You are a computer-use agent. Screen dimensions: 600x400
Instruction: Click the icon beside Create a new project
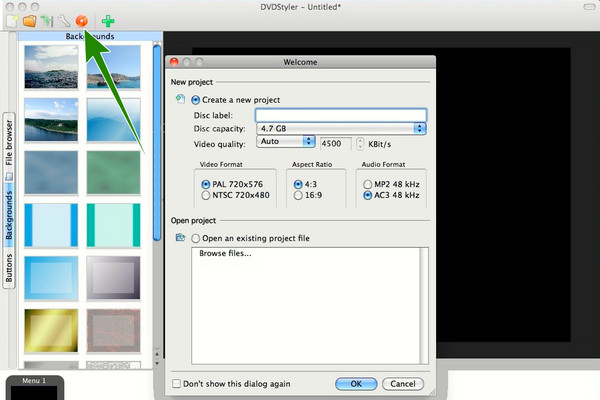click(x=180, y=99)
